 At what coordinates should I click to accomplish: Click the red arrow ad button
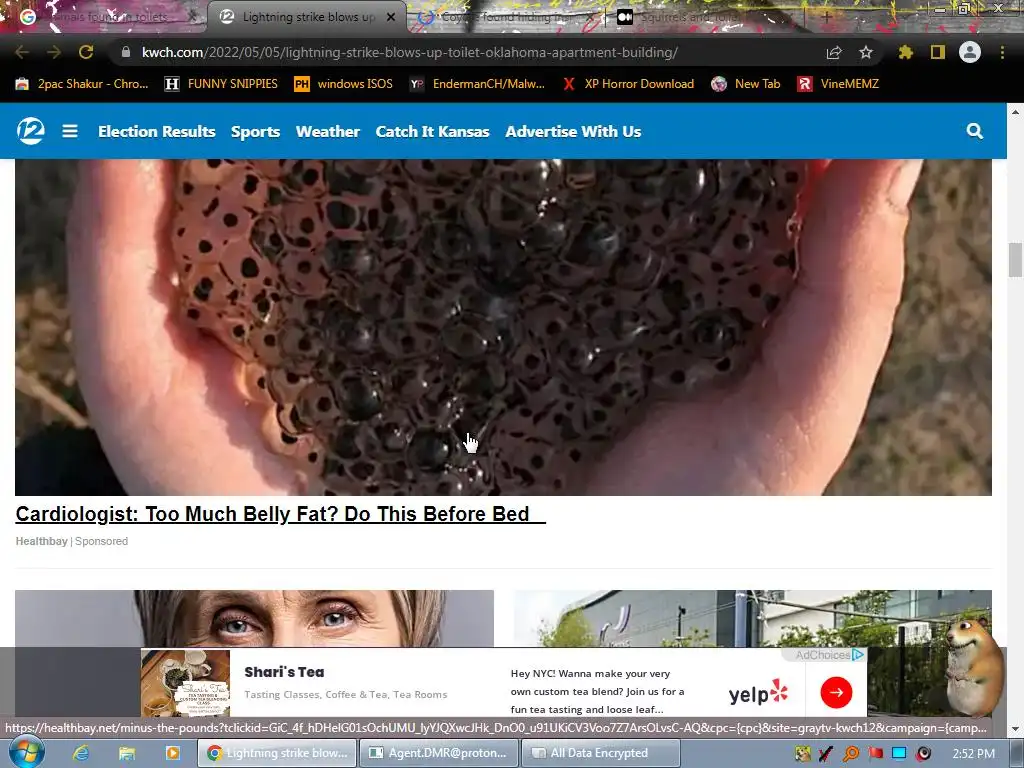click(x=836, y=692)
